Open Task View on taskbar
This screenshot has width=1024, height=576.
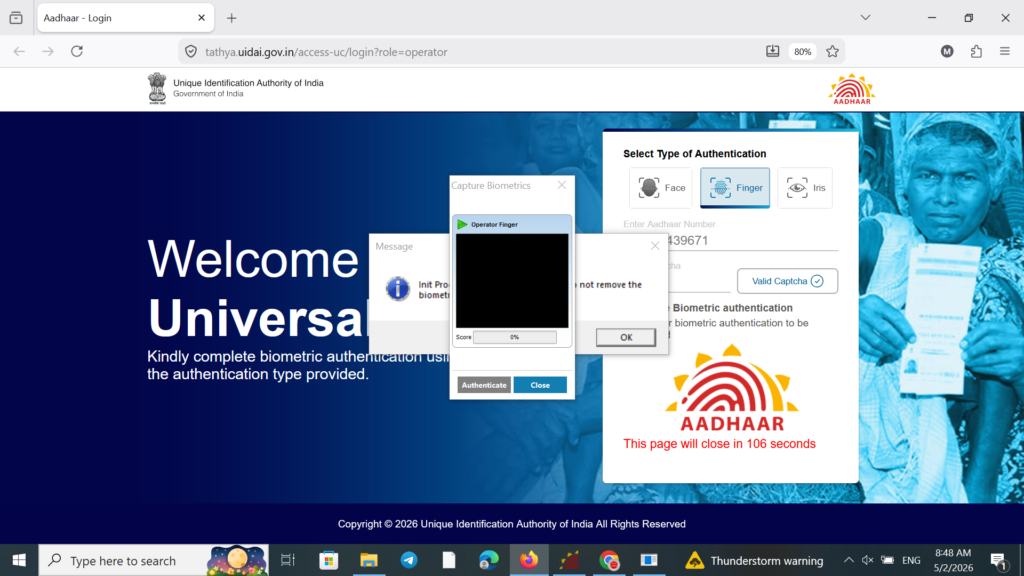(288, 560)
